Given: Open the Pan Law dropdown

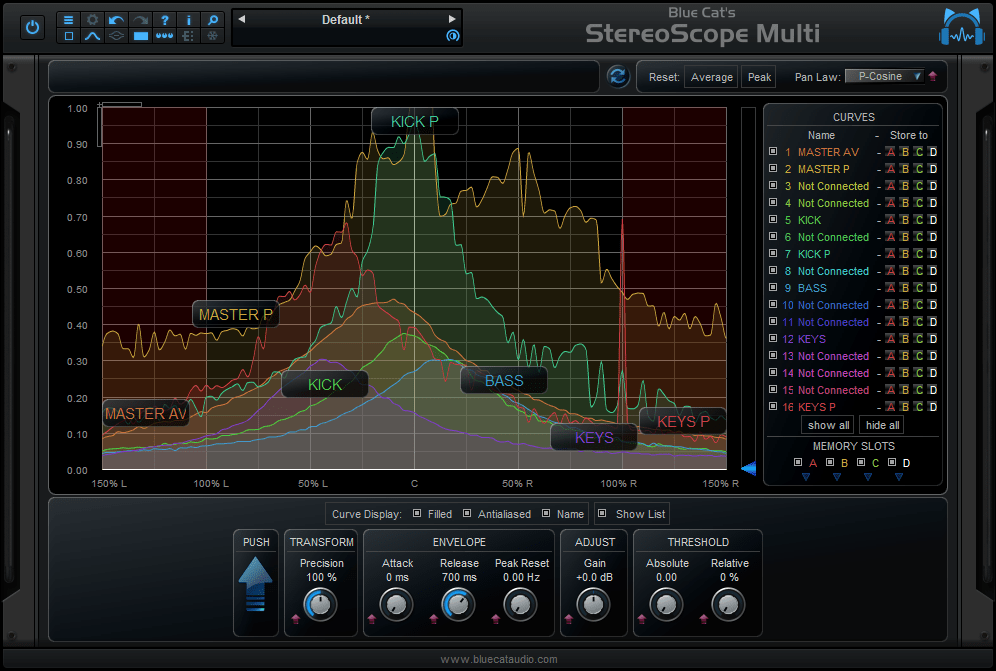Looking at the screenshot, I should (x=885, y=76).
